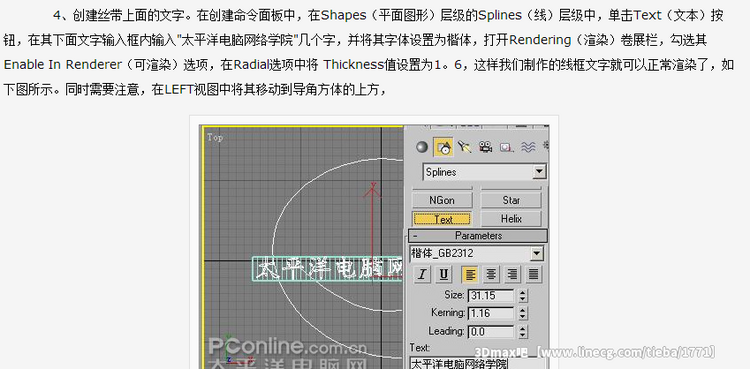Click the Top viewport label
750x369 pixels.
click(x=215, y=137)
